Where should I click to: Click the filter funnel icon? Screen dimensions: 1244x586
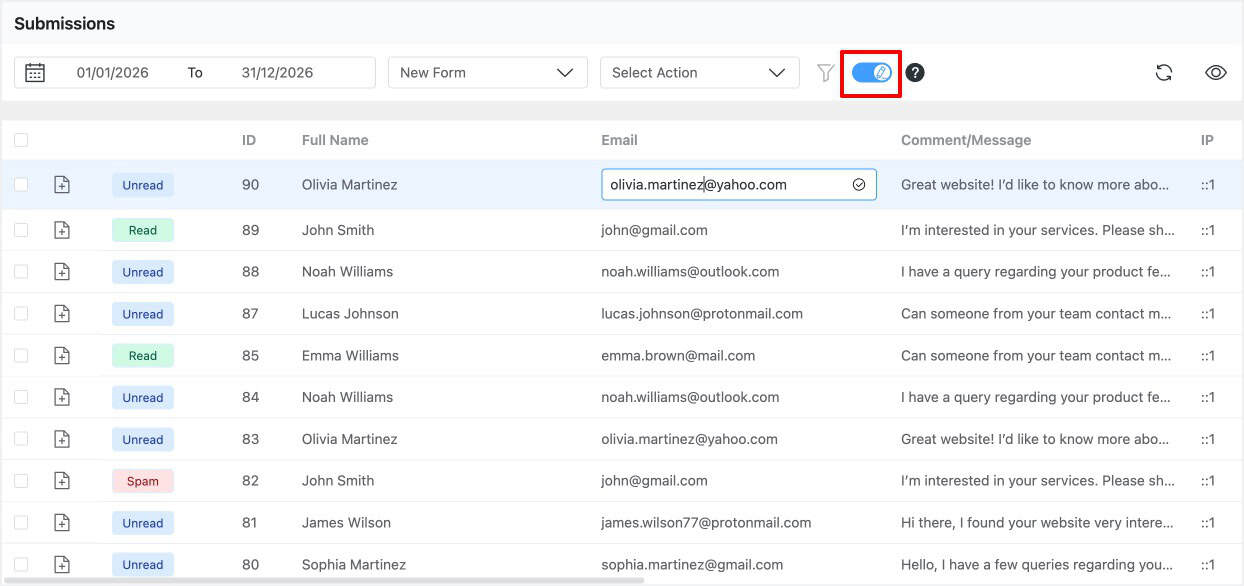coord(826,72)
